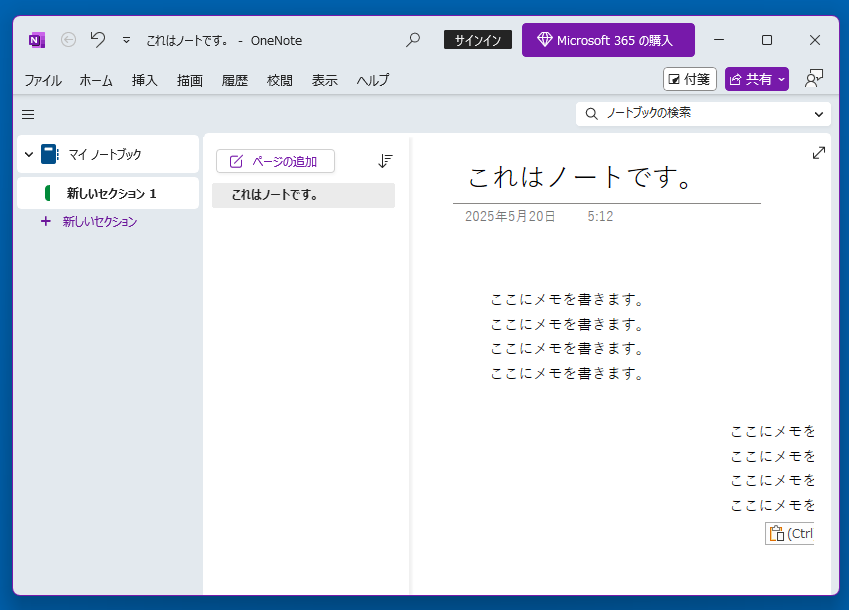849x610 pixels.
Task: Toggle the navigation pane hamburger icon
Action: pyautogui.click(x=28, y=114)
